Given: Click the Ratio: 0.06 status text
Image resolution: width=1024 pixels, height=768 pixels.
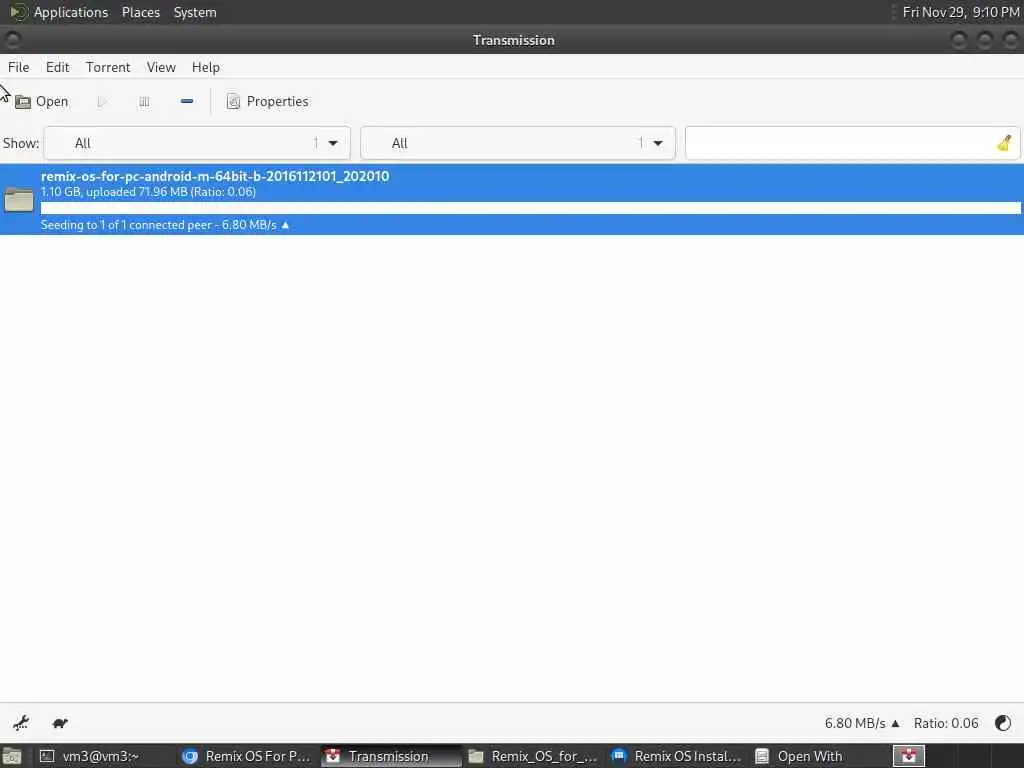Looking at the screenshot, I should tap(946, 724).
